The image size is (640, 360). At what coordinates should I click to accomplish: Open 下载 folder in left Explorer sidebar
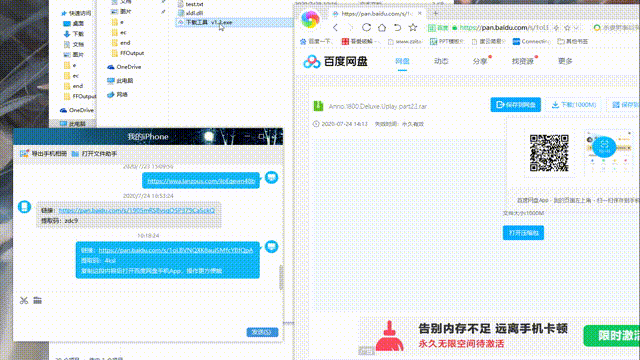pos(74,34)
